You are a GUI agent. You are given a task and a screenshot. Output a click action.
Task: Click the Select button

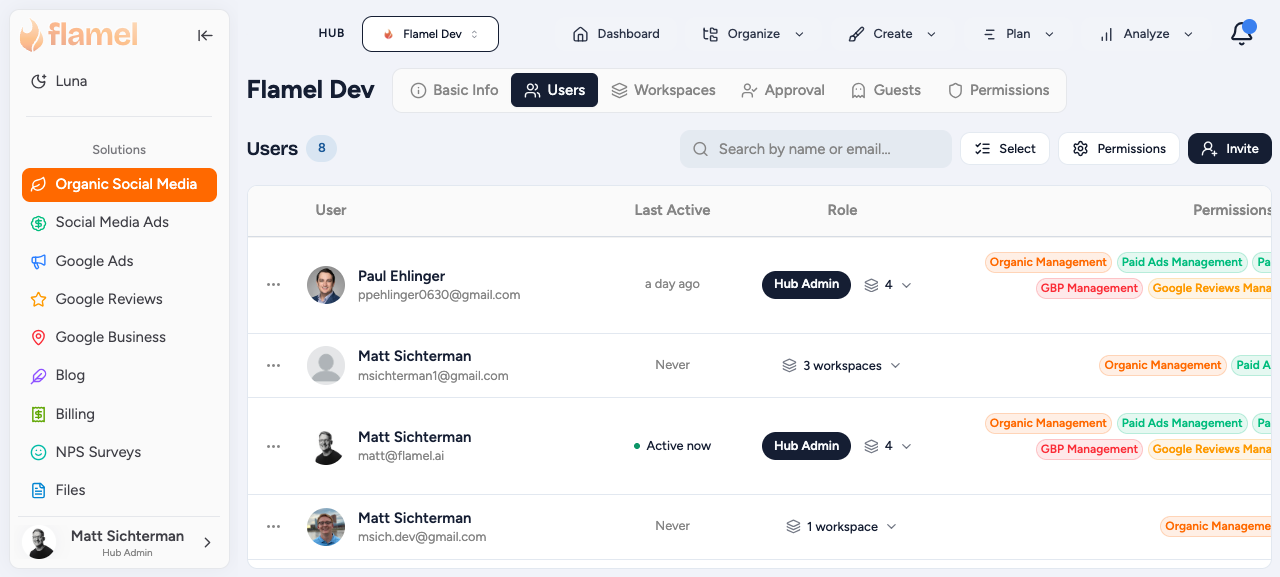pyautogui.click(x=1005, y=149)
